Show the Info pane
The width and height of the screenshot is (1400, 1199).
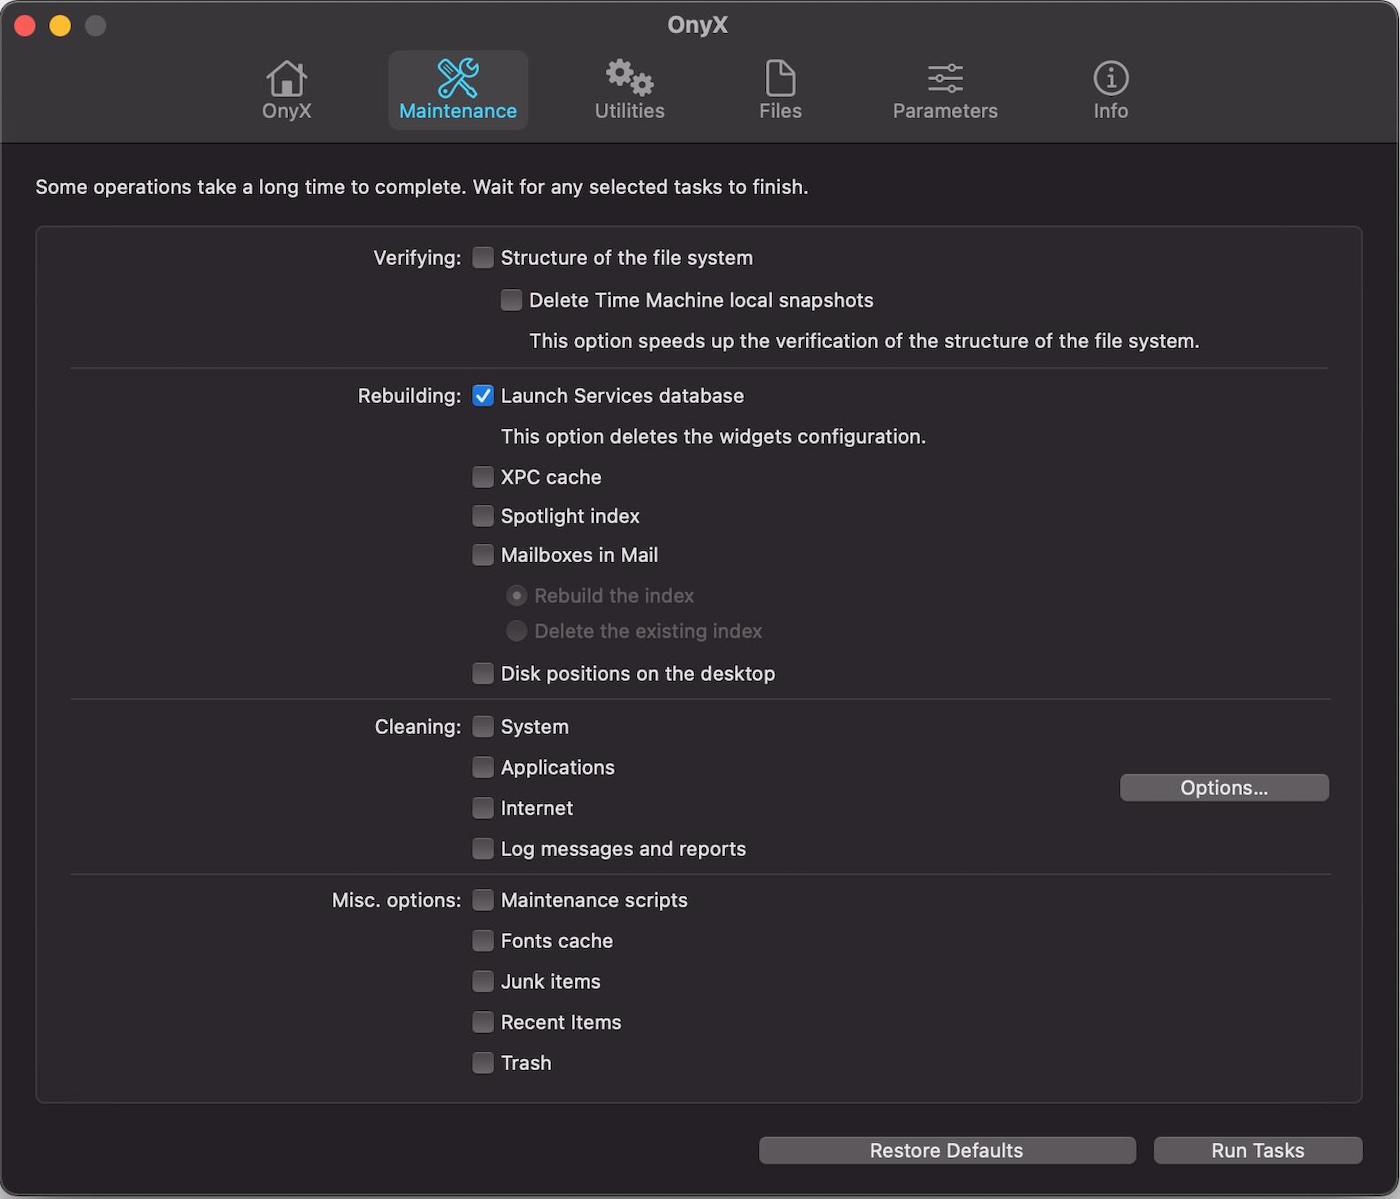[1110, 90]
